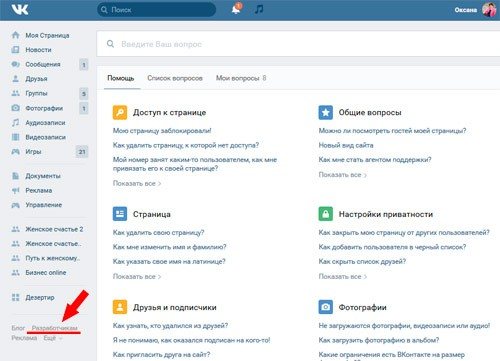Open Реклама footer link

[24, 338]
